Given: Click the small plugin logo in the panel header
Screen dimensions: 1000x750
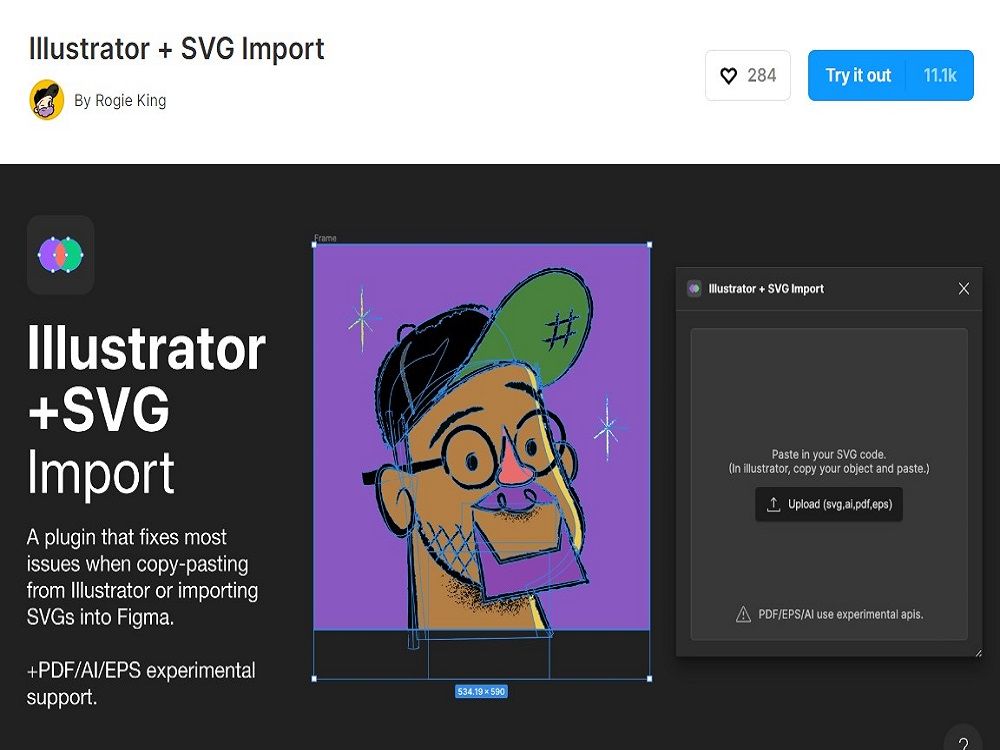Looking at the screenshot, I should click(x=695, y=289).
